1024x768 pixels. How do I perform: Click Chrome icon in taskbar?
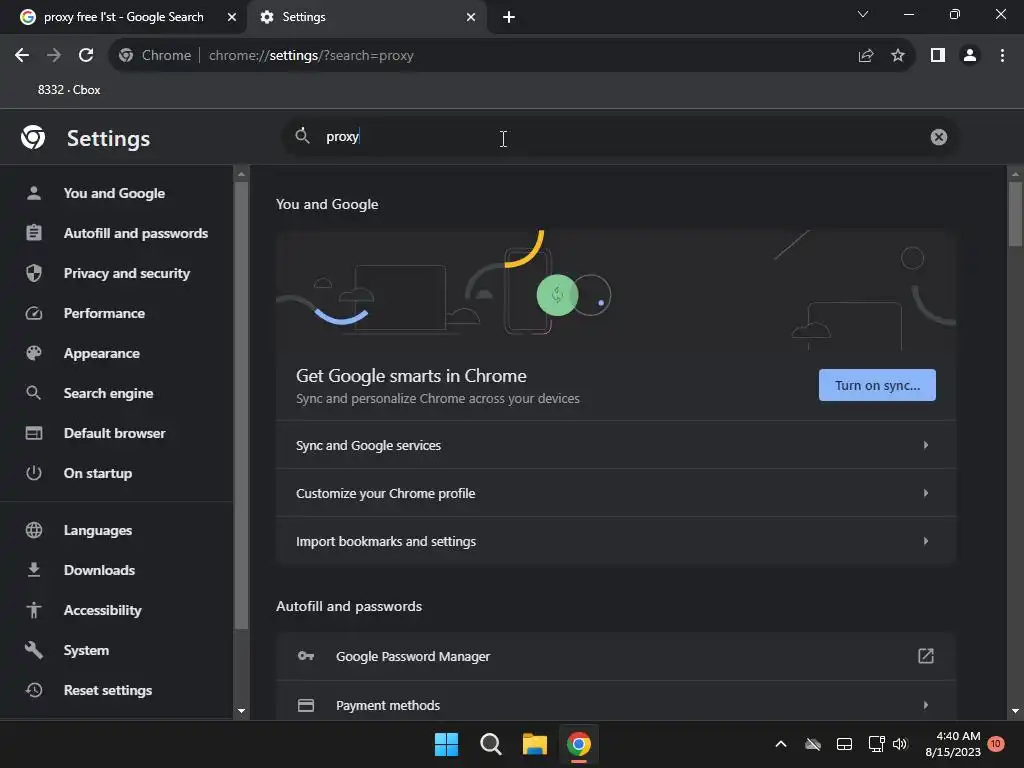(x=579, y=744)
